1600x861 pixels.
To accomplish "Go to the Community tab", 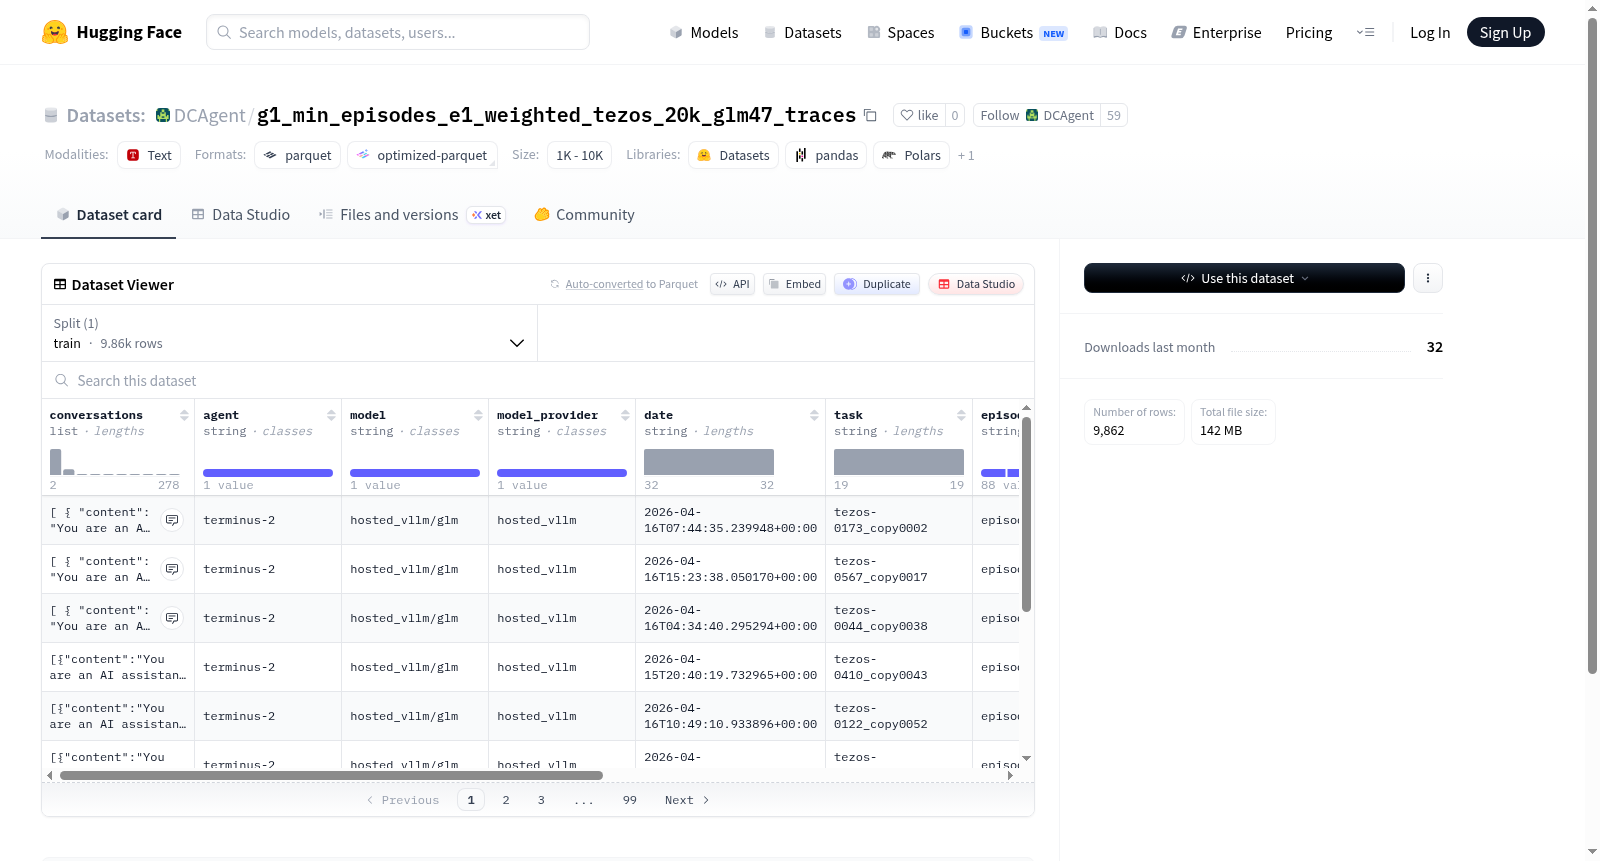I will tap(585, 215).
